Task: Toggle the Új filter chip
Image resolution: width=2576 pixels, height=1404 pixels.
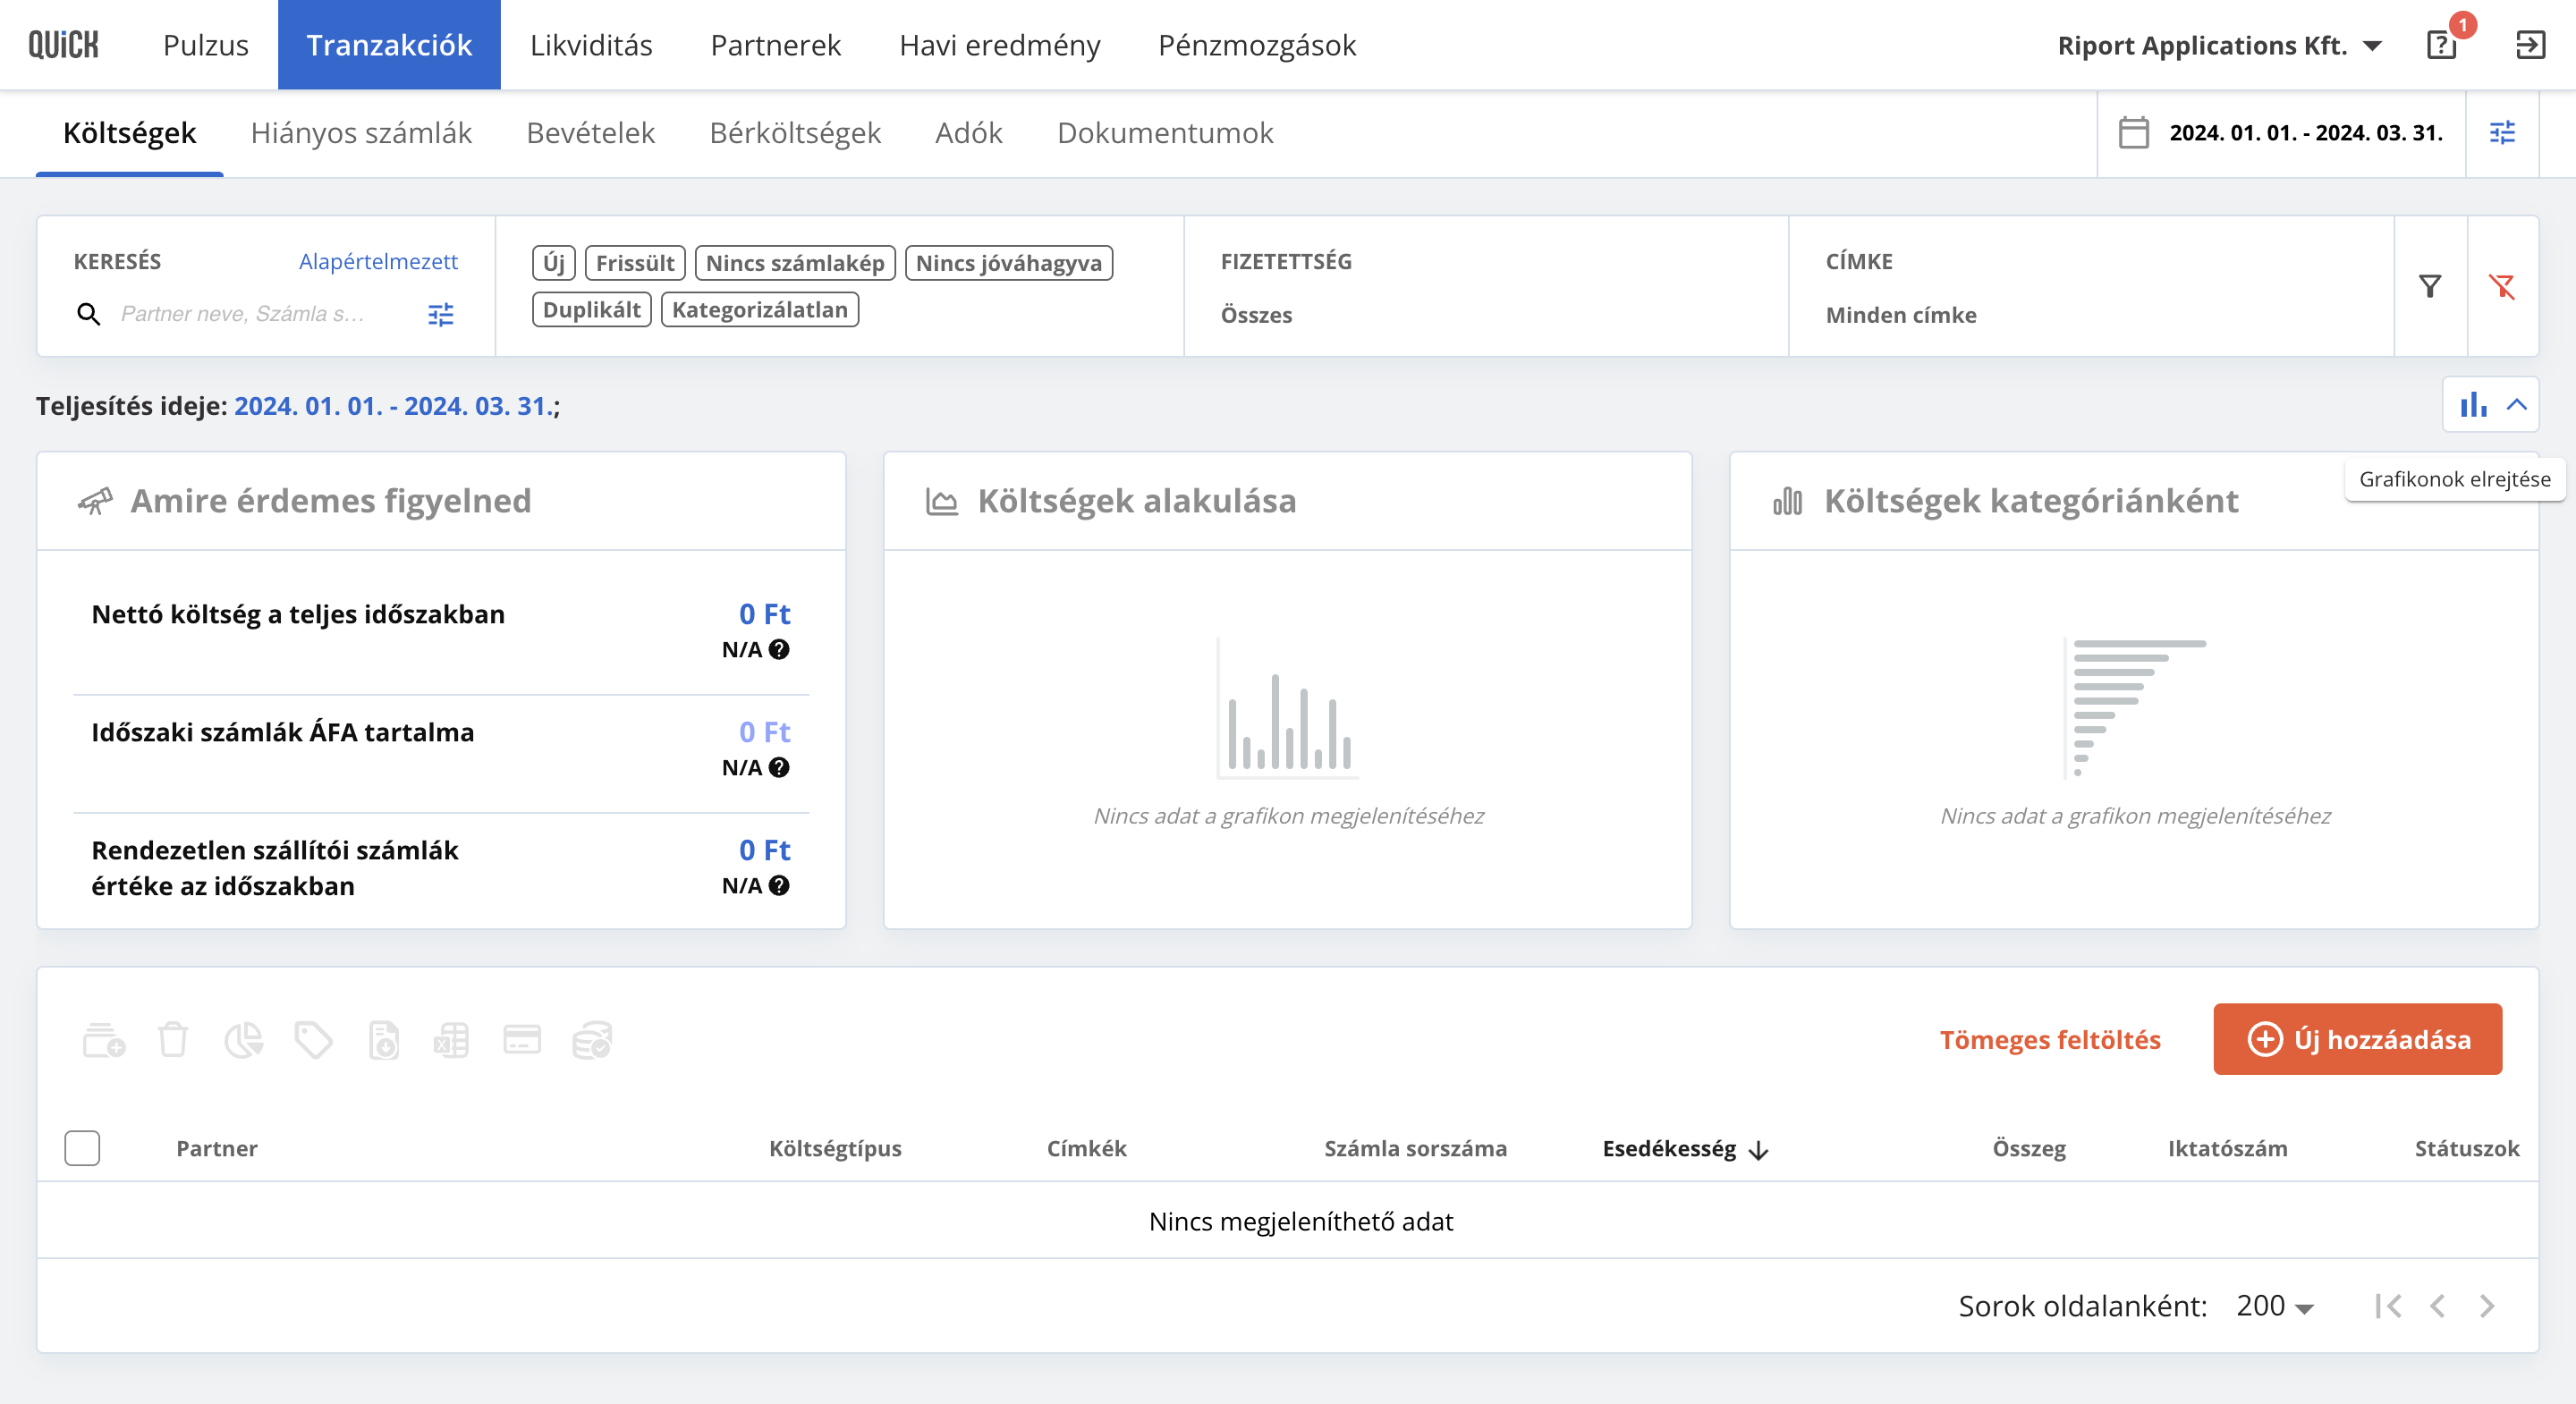Action: coord(554,263)
